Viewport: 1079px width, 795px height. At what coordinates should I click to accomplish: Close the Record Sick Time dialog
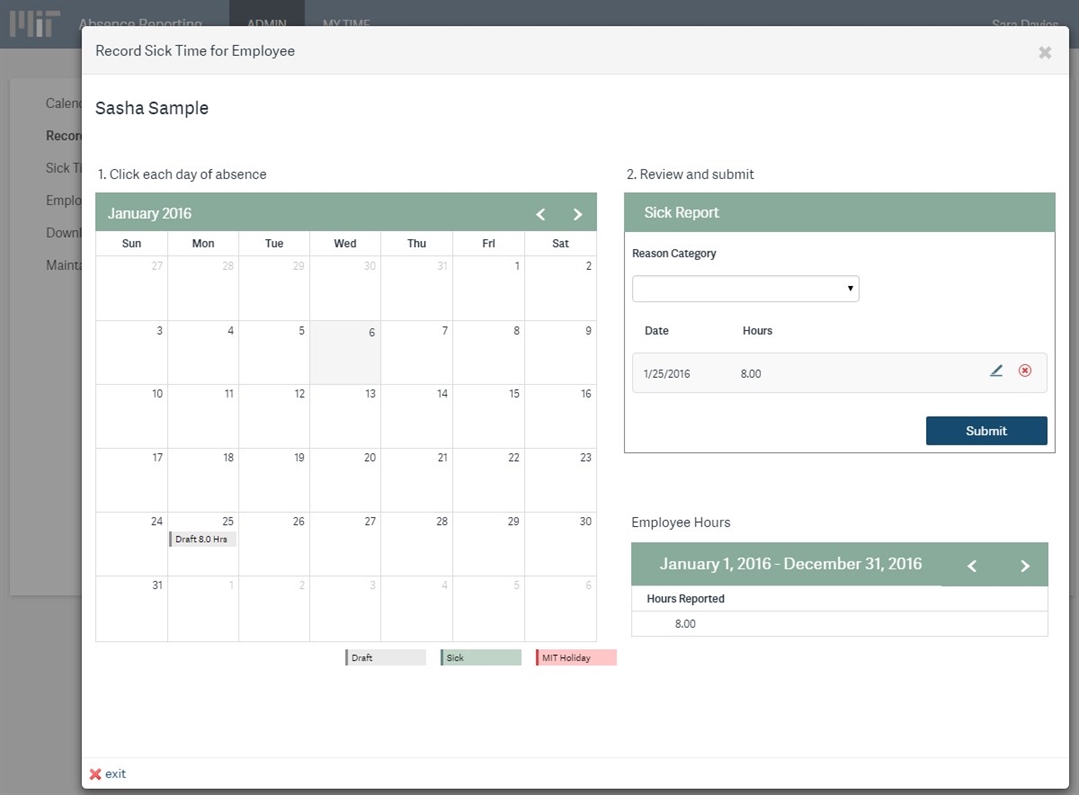tap(1044, 52)
